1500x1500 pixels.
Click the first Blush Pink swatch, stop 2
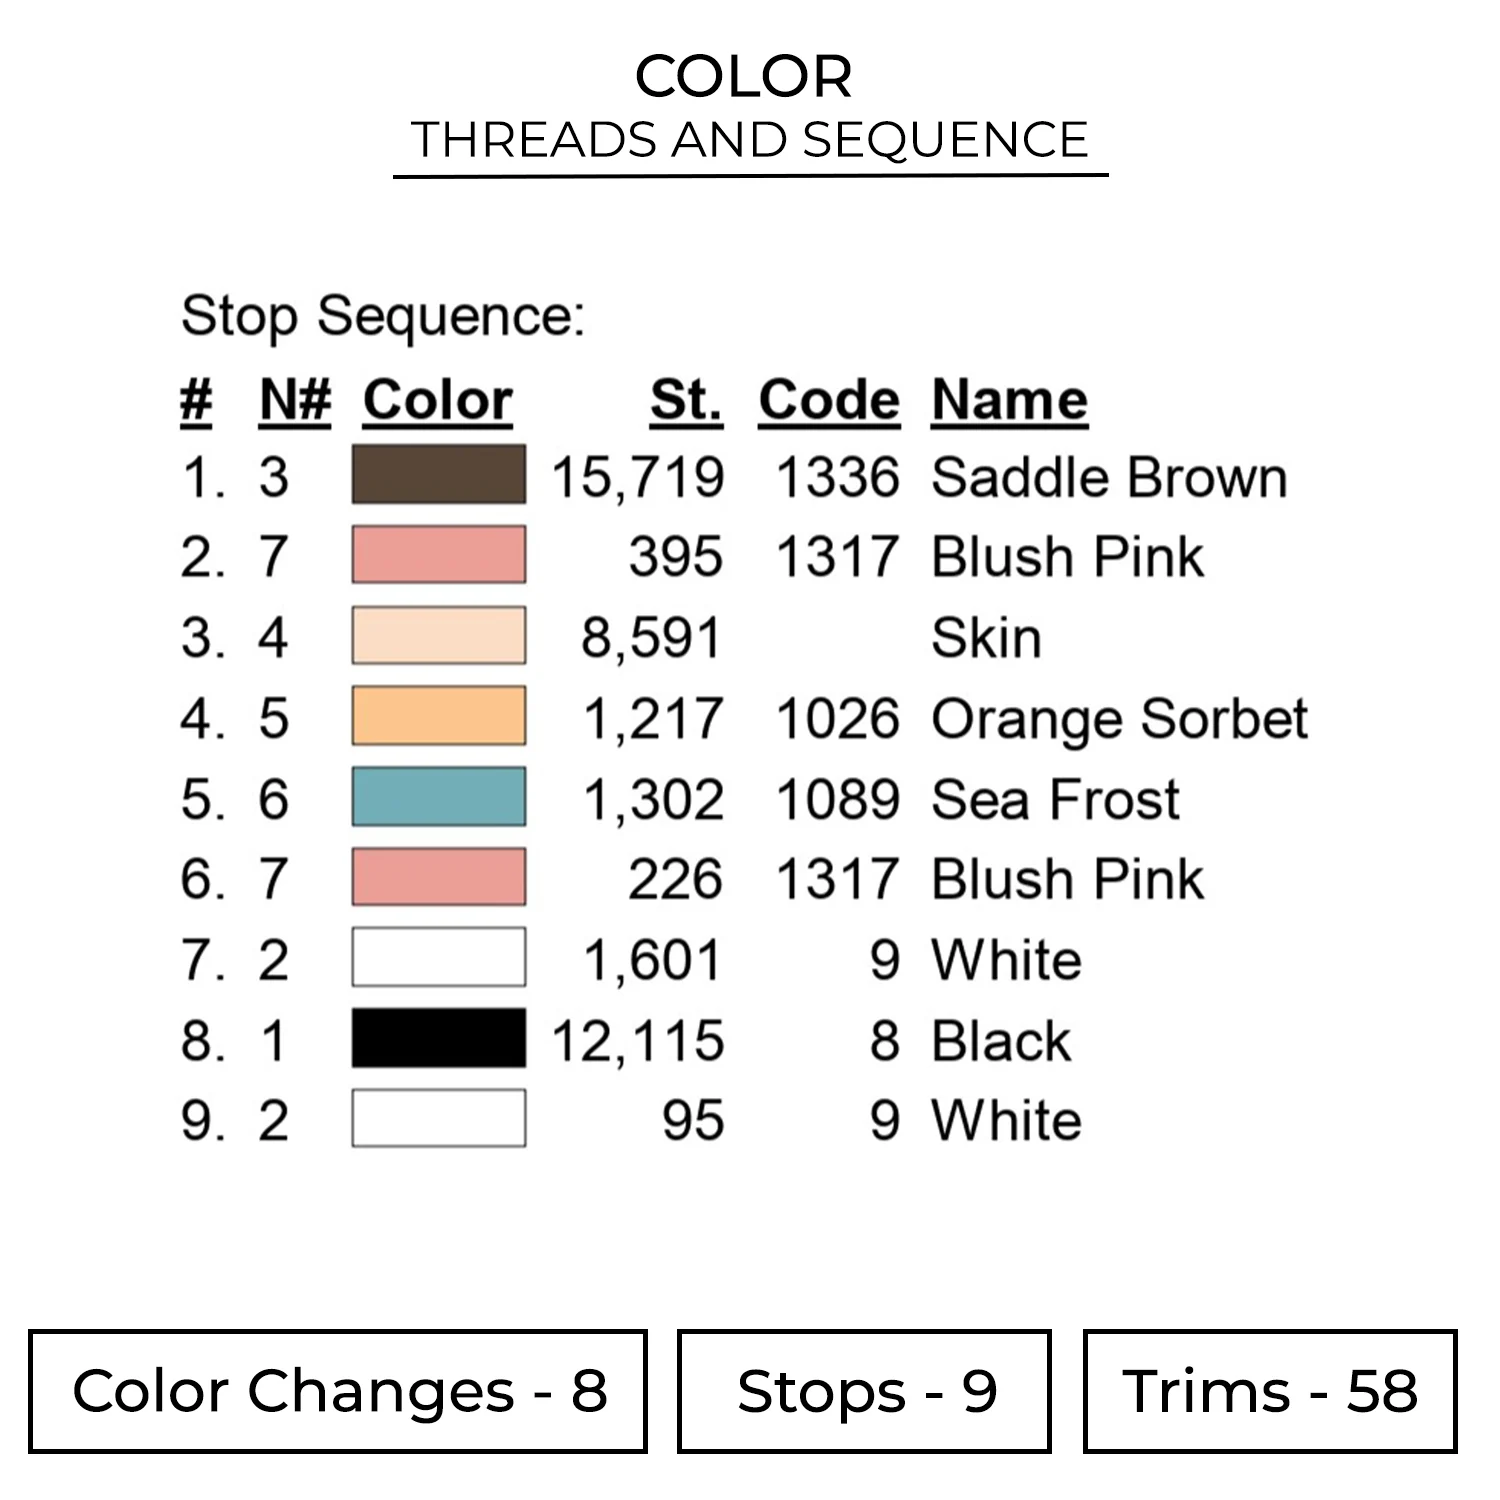(x=438, y=555)
